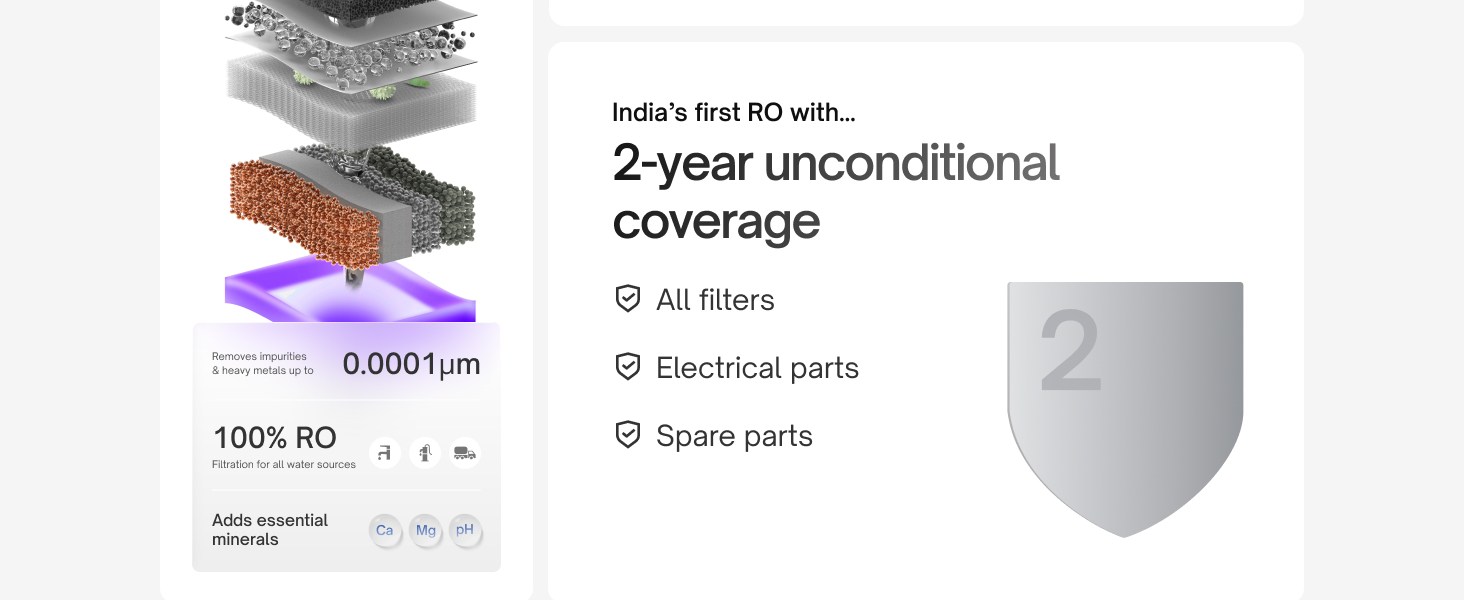Click the large silver 2-year shield badge

pyautogui.click(x=1125, y=405)
